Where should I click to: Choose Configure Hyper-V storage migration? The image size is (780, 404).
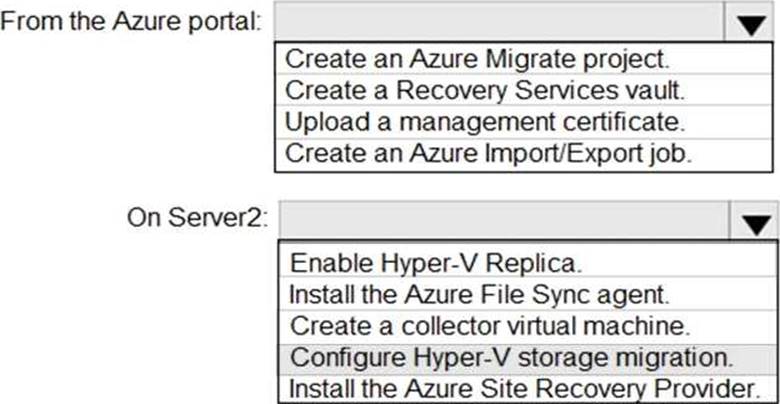click(x=511, y=357)
